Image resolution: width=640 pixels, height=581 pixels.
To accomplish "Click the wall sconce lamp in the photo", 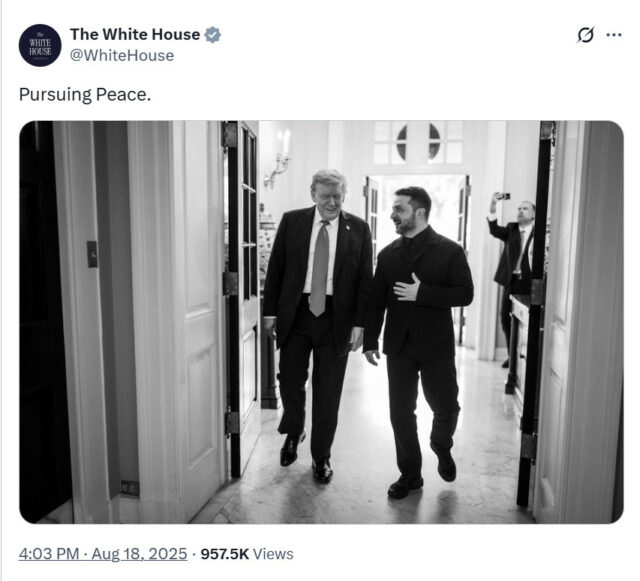I will 279,158.
